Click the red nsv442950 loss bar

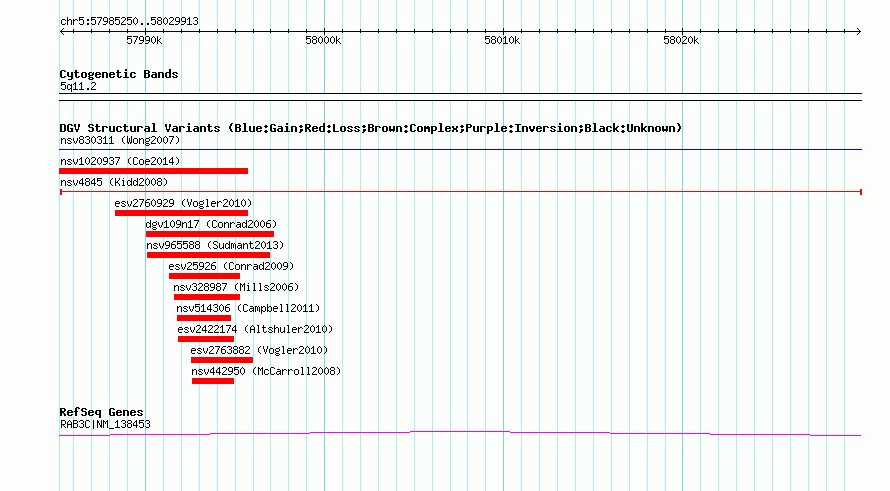pyautogui.click(x=213, y=381)
